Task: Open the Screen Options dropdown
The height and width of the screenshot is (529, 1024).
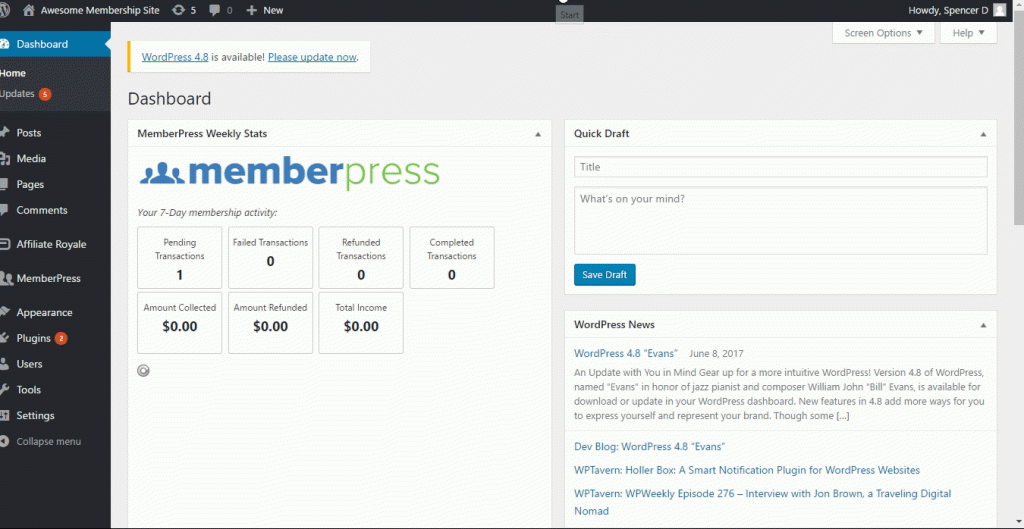Action: (x=883, y=33)
